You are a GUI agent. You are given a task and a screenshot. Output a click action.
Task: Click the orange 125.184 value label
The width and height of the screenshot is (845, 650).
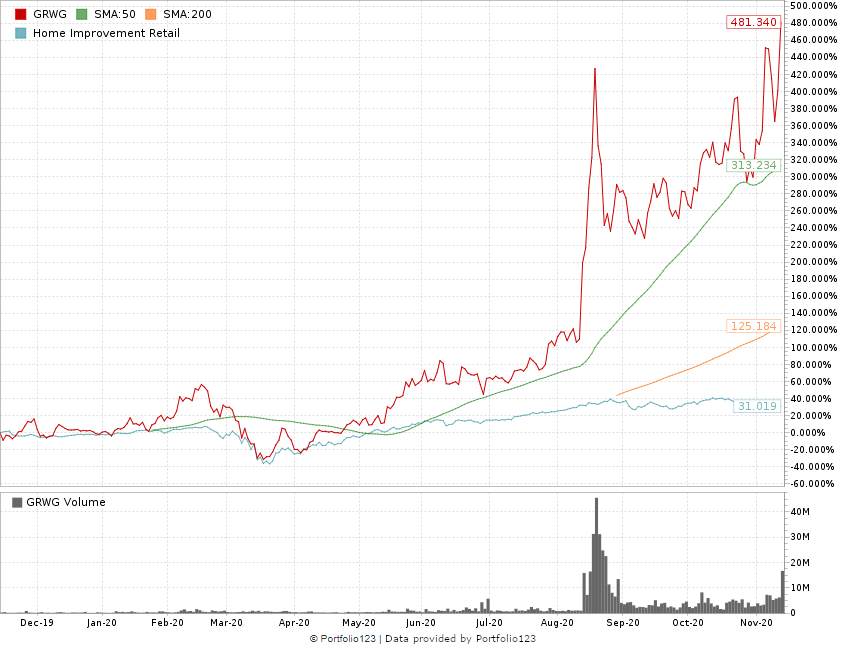pos(753,326)
